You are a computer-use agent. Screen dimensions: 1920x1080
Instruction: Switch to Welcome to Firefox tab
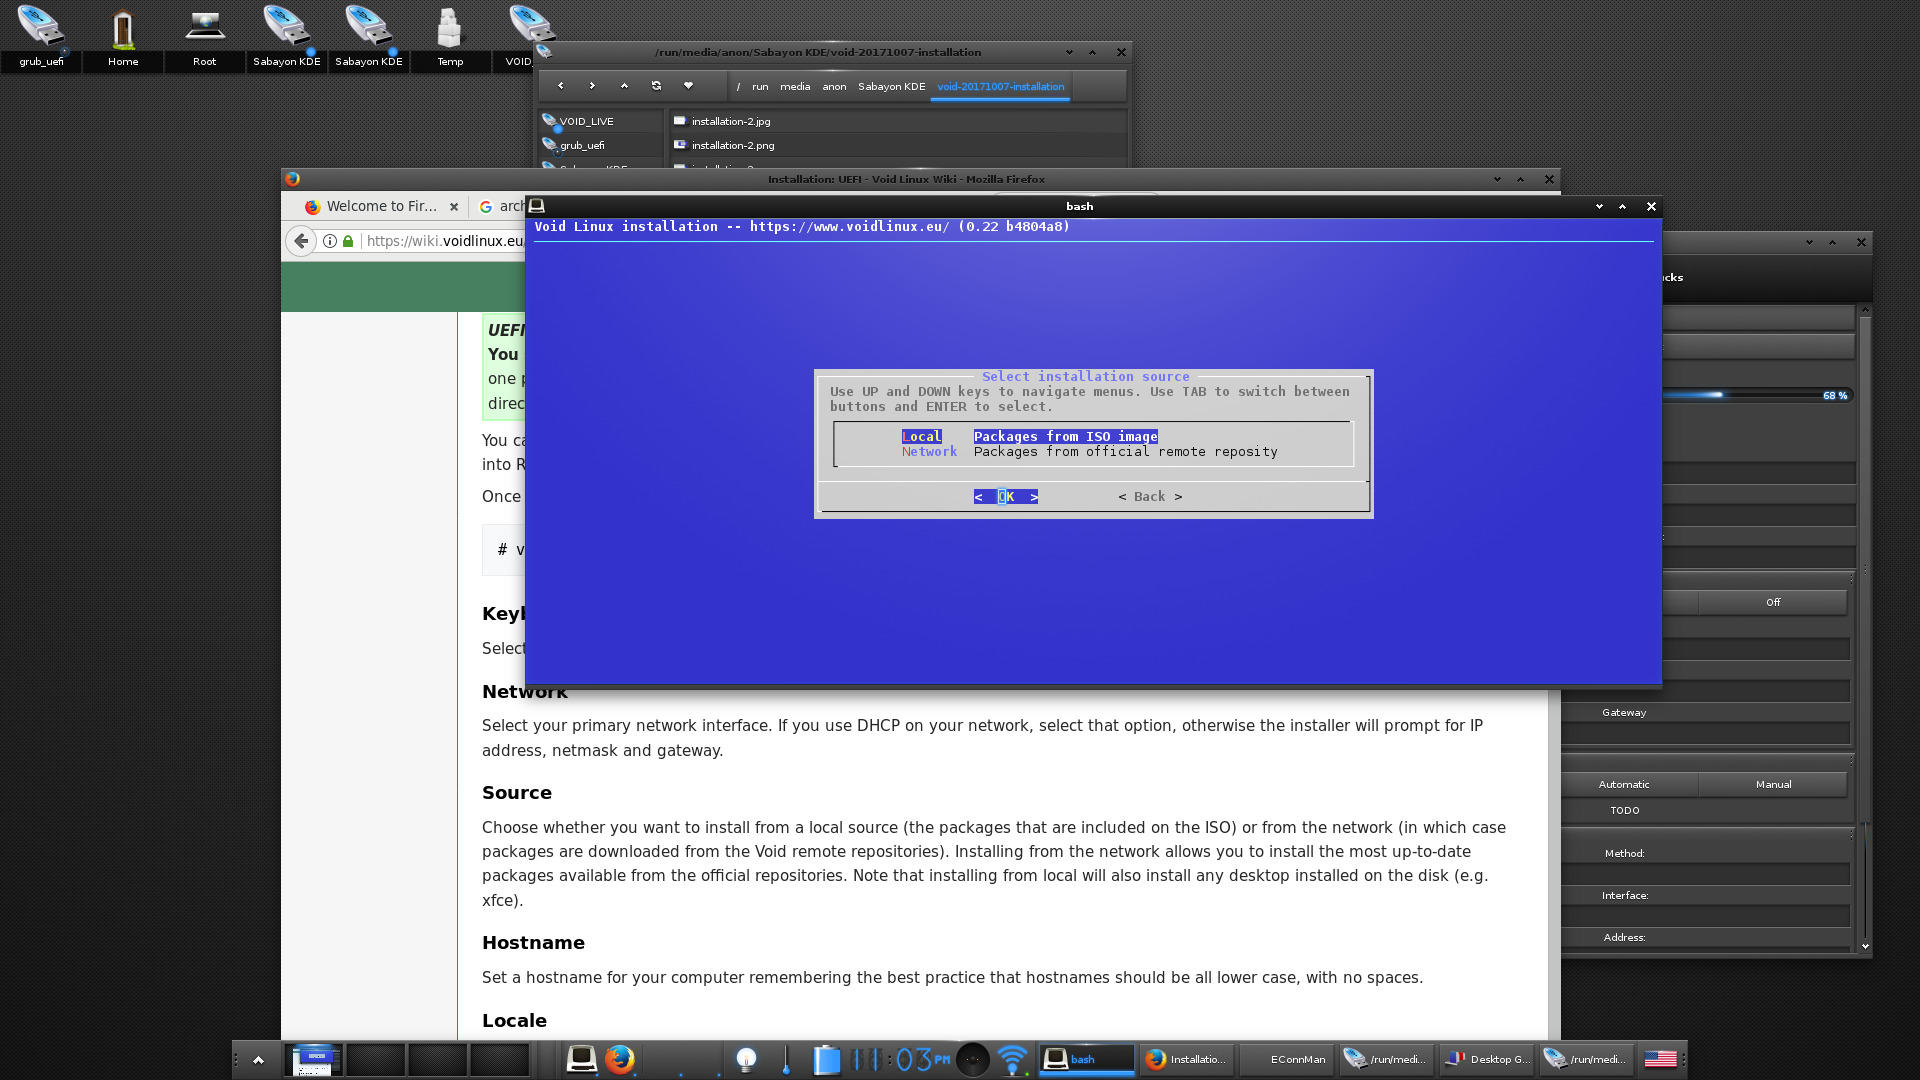[381, 206]
